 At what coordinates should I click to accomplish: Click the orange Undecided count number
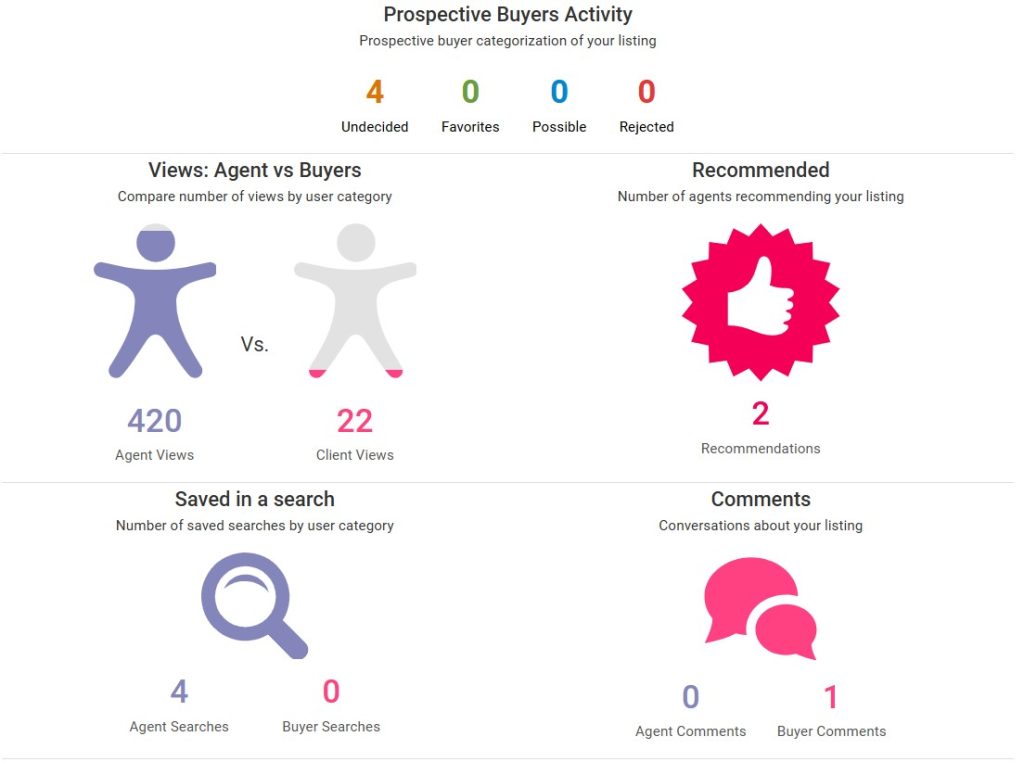point(375,92)
